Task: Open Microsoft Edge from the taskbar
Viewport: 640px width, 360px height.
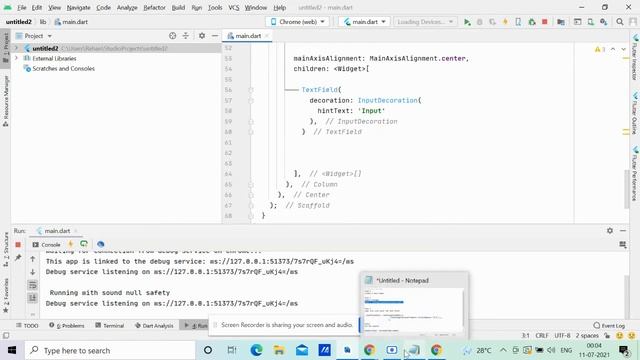Action: tap(256, 350)
